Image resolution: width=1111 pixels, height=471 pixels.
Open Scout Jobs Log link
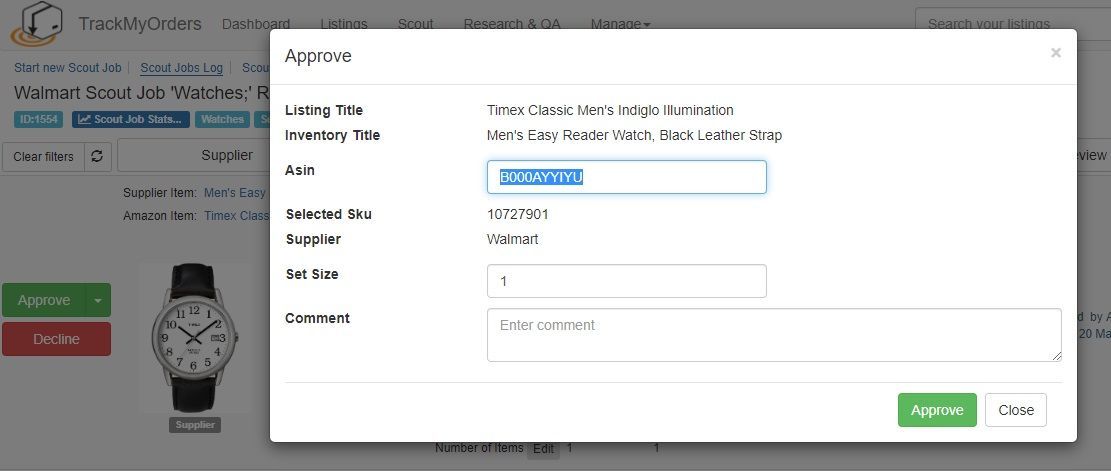click(181, 68)
